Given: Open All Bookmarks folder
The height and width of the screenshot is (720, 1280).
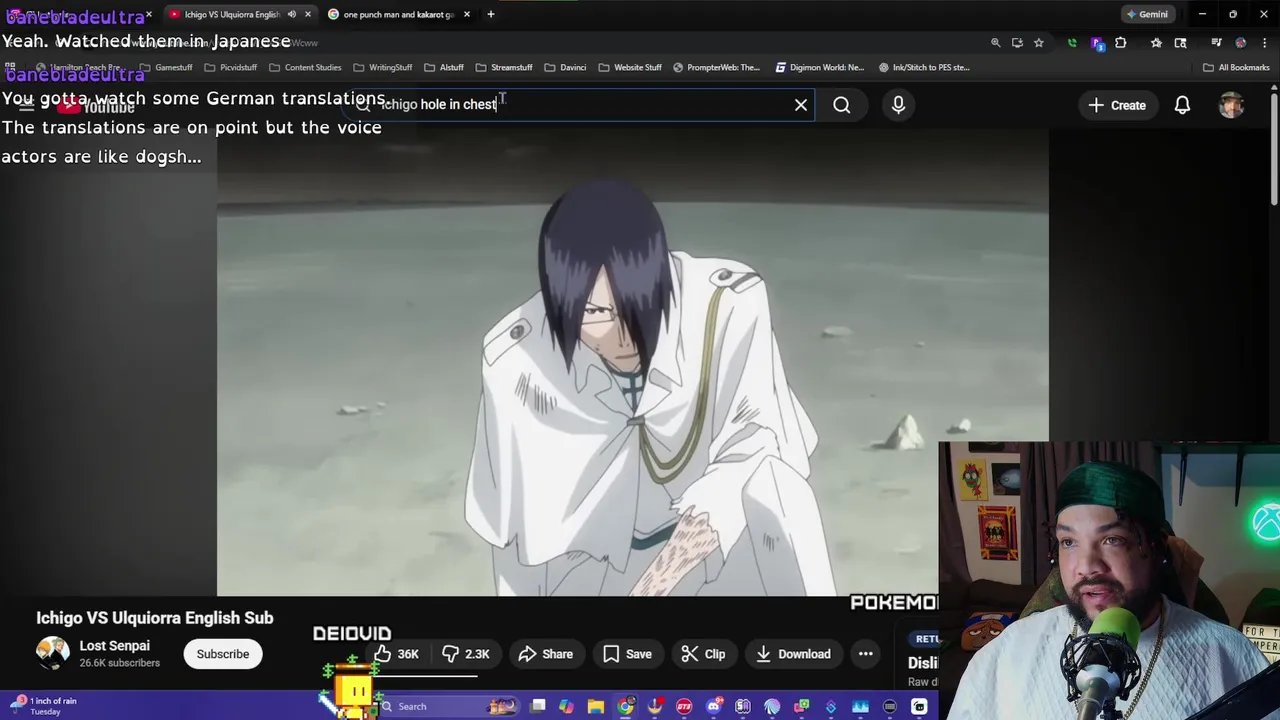Looking at the screenshot, I should (x=1236, y=67).
